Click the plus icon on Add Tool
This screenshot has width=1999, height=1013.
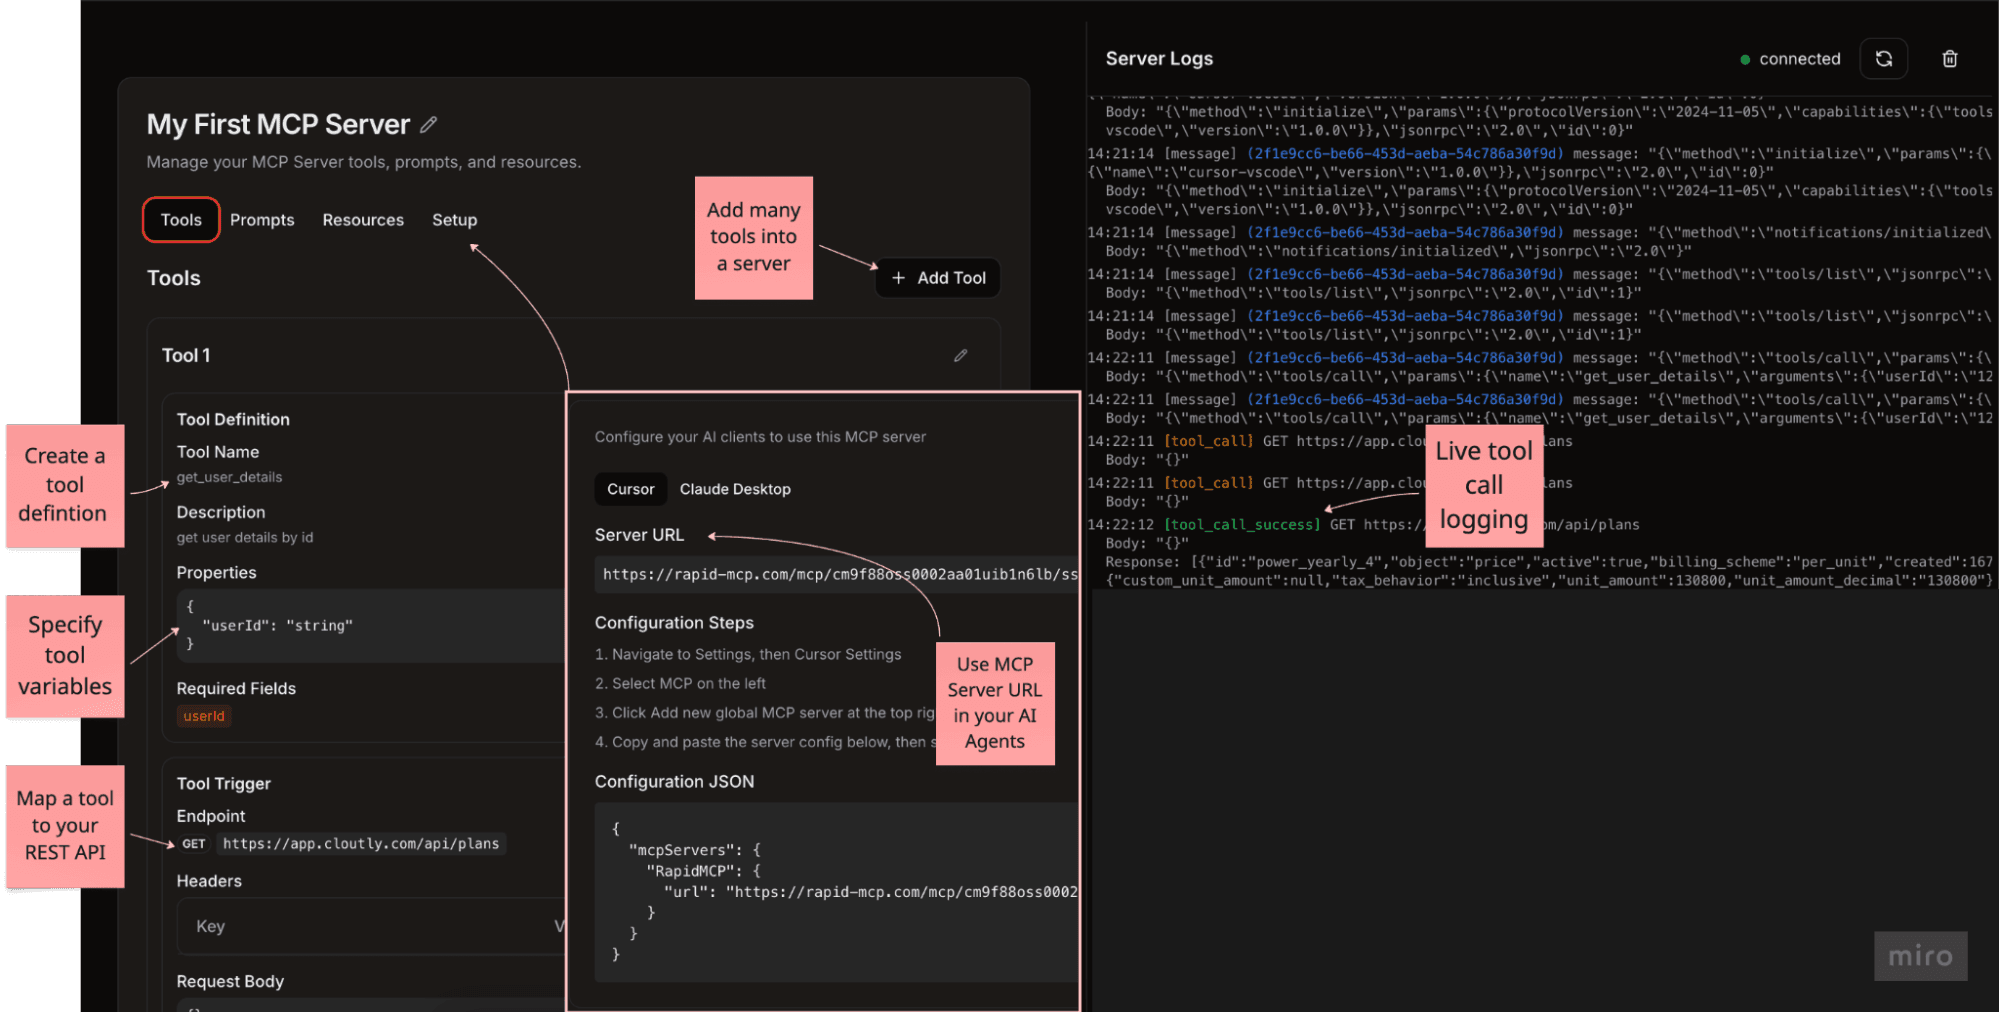(898, 278)
